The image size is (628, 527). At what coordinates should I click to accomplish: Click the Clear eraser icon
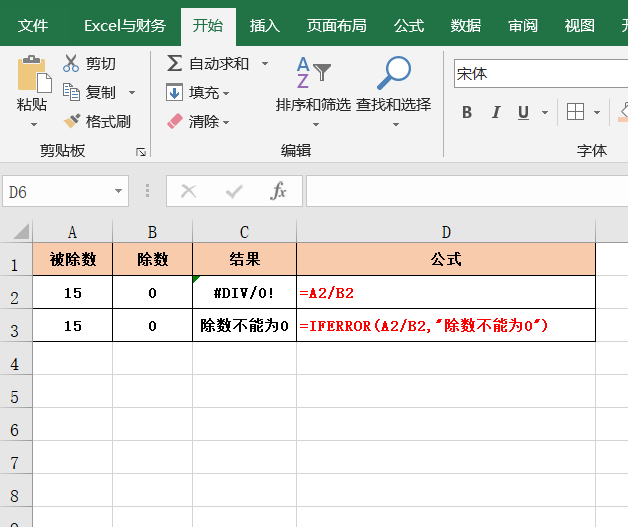coord(175,121)
